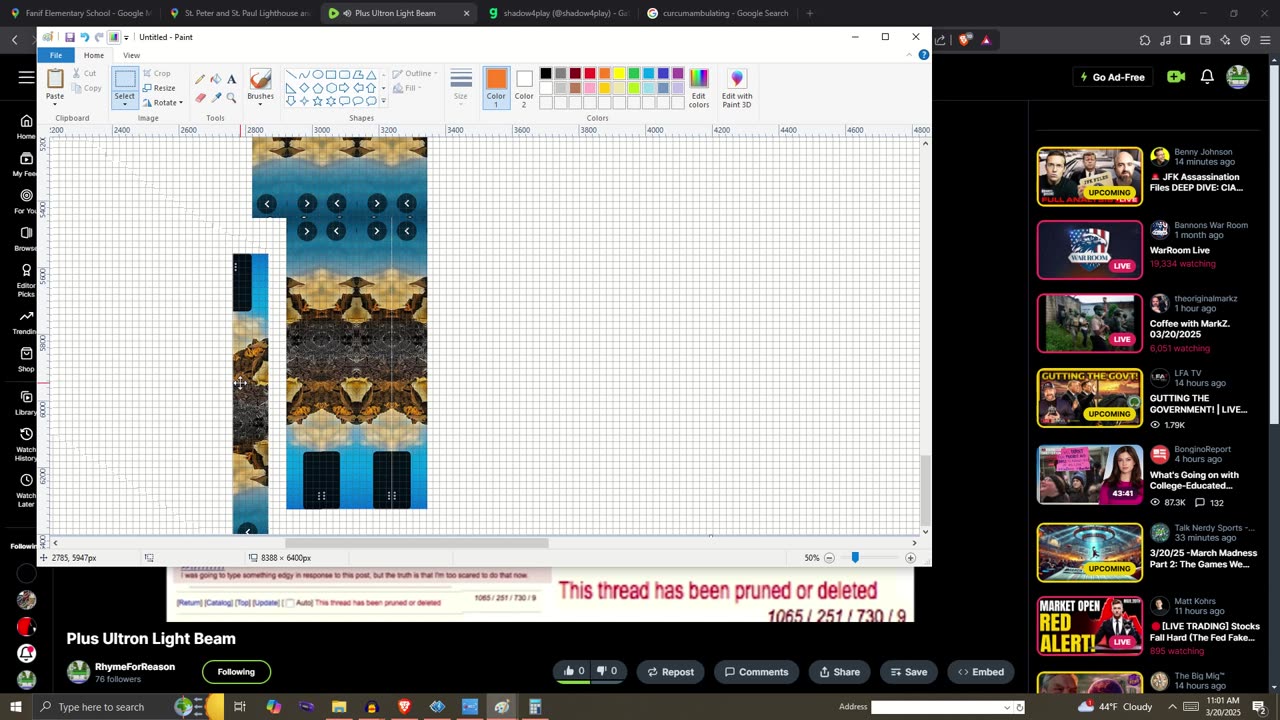Select the Color 1 orange swatch

pyautogui.click(x=496, y=88)
